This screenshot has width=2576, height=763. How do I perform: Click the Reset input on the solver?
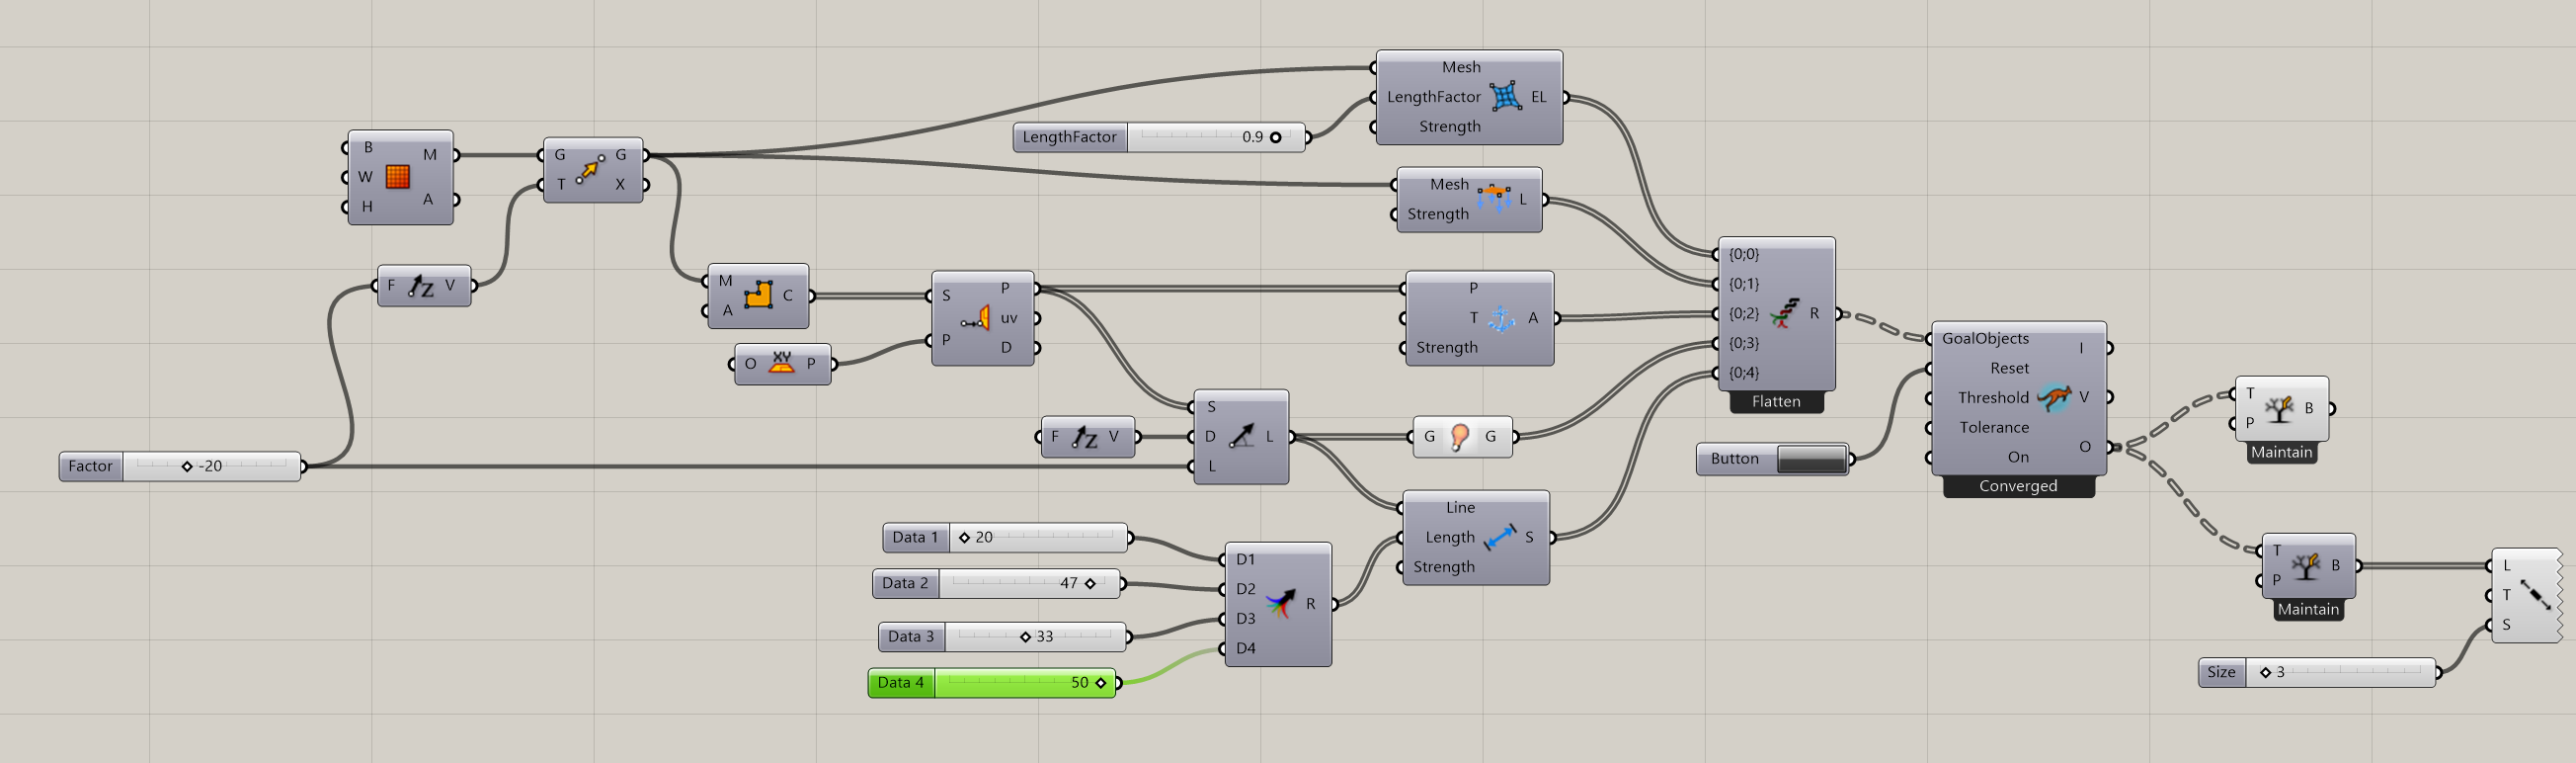(x=2009, y=368)
